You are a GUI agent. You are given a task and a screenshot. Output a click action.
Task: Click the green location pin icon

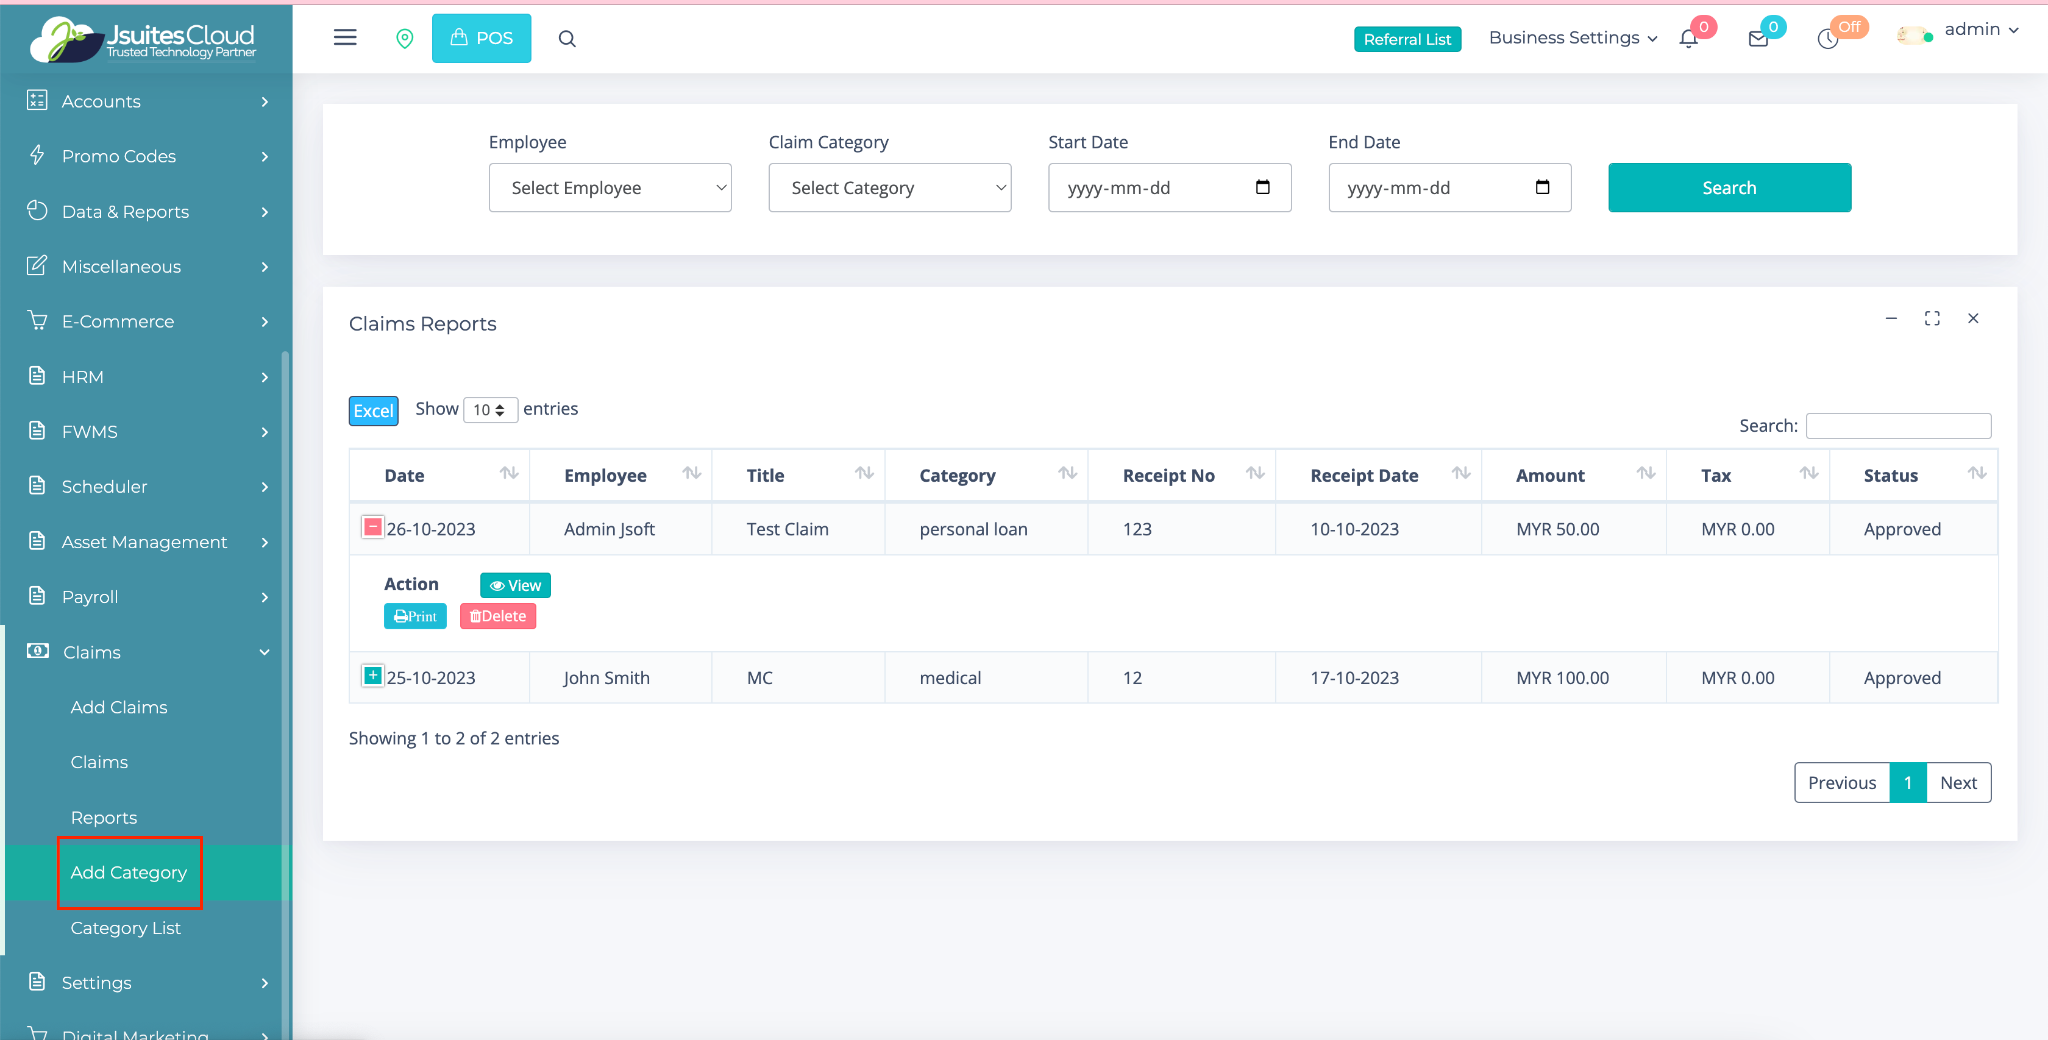pos(405,39)
